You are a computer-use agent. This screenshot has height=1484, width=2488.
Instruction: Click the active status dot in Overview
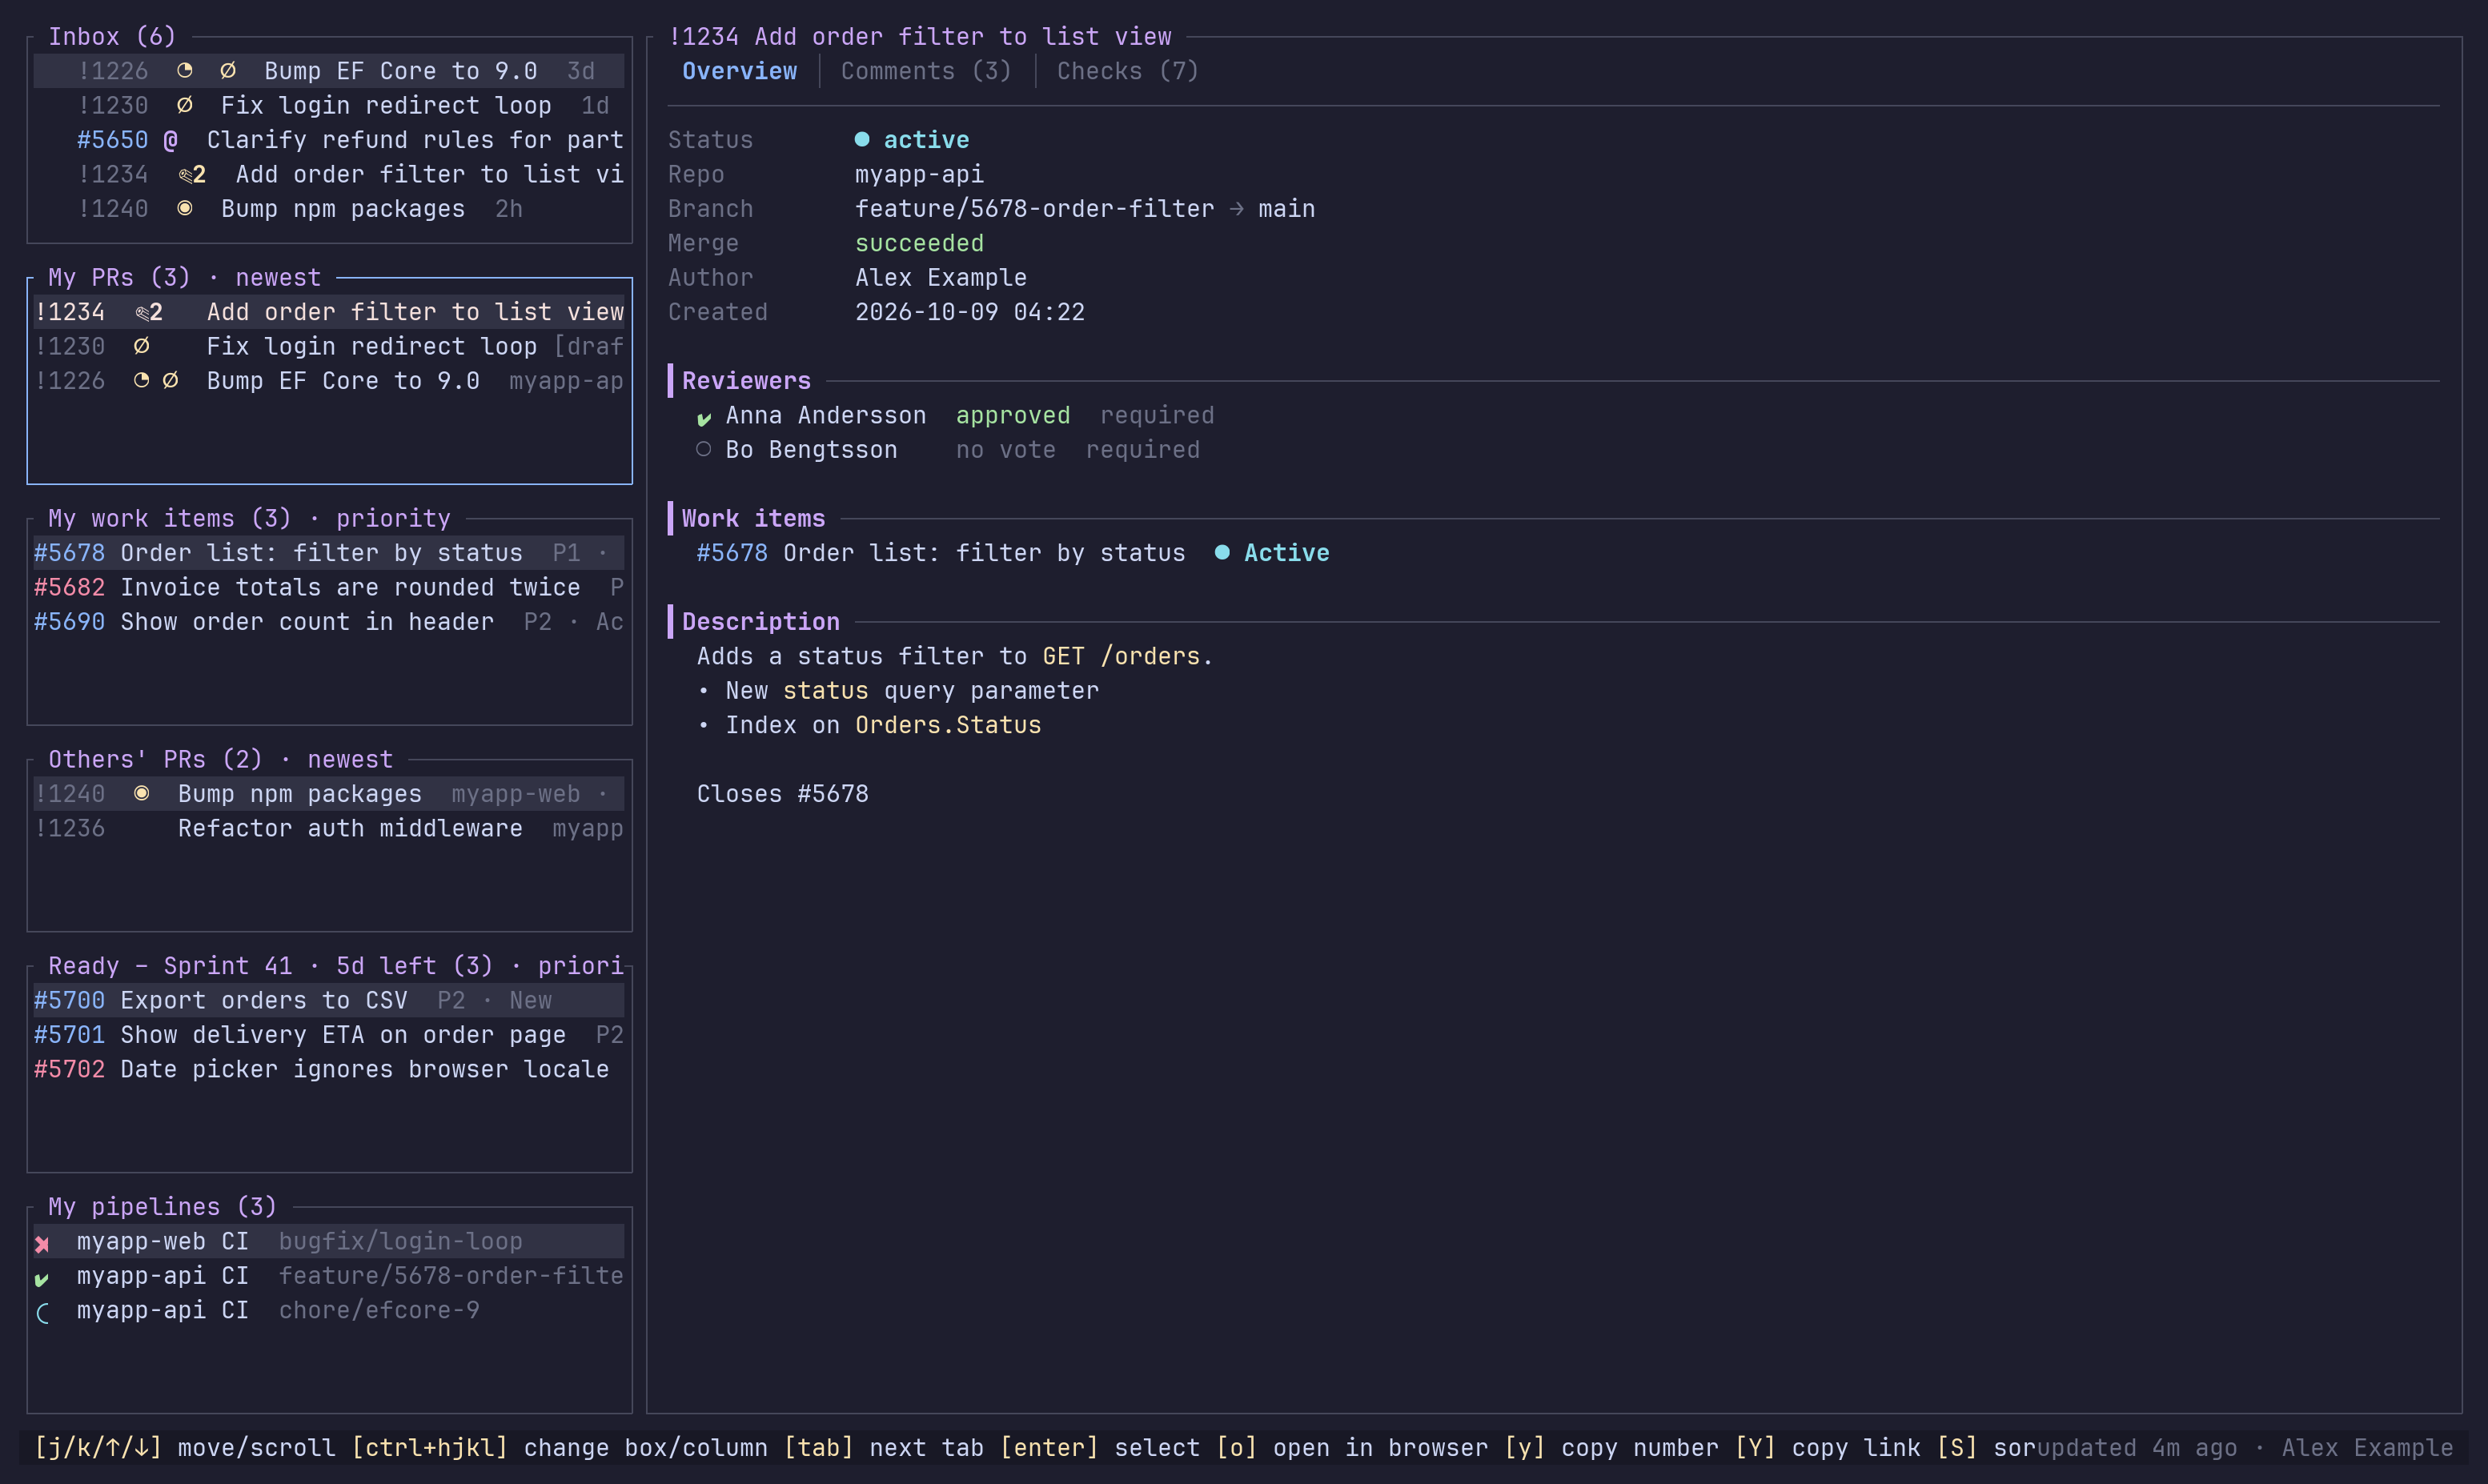pyautogui.click(x=862, y=140)
